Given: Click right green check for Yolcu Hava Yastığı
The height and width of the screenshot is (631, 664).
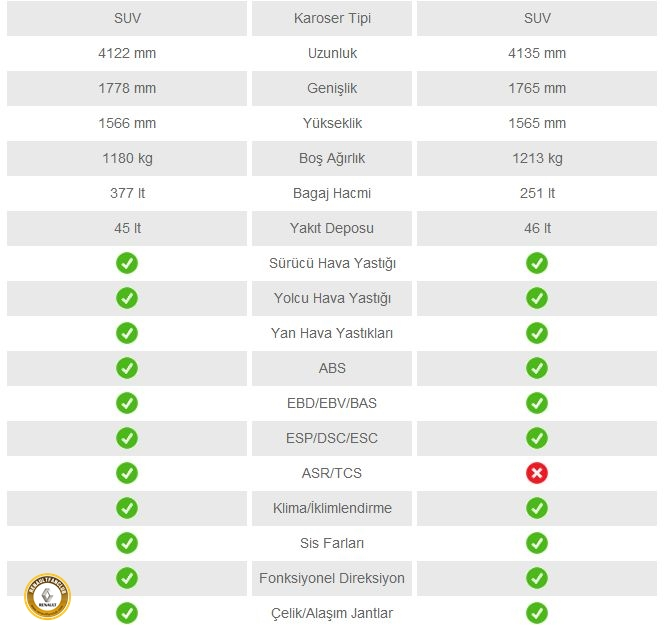Looking at the screenshot, I should 537,298.
